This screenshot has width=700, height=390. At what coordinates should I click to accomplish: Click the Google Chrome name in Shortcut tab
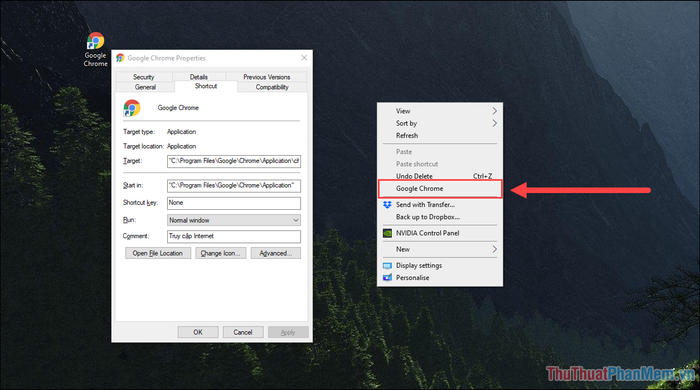click(178, 108)
